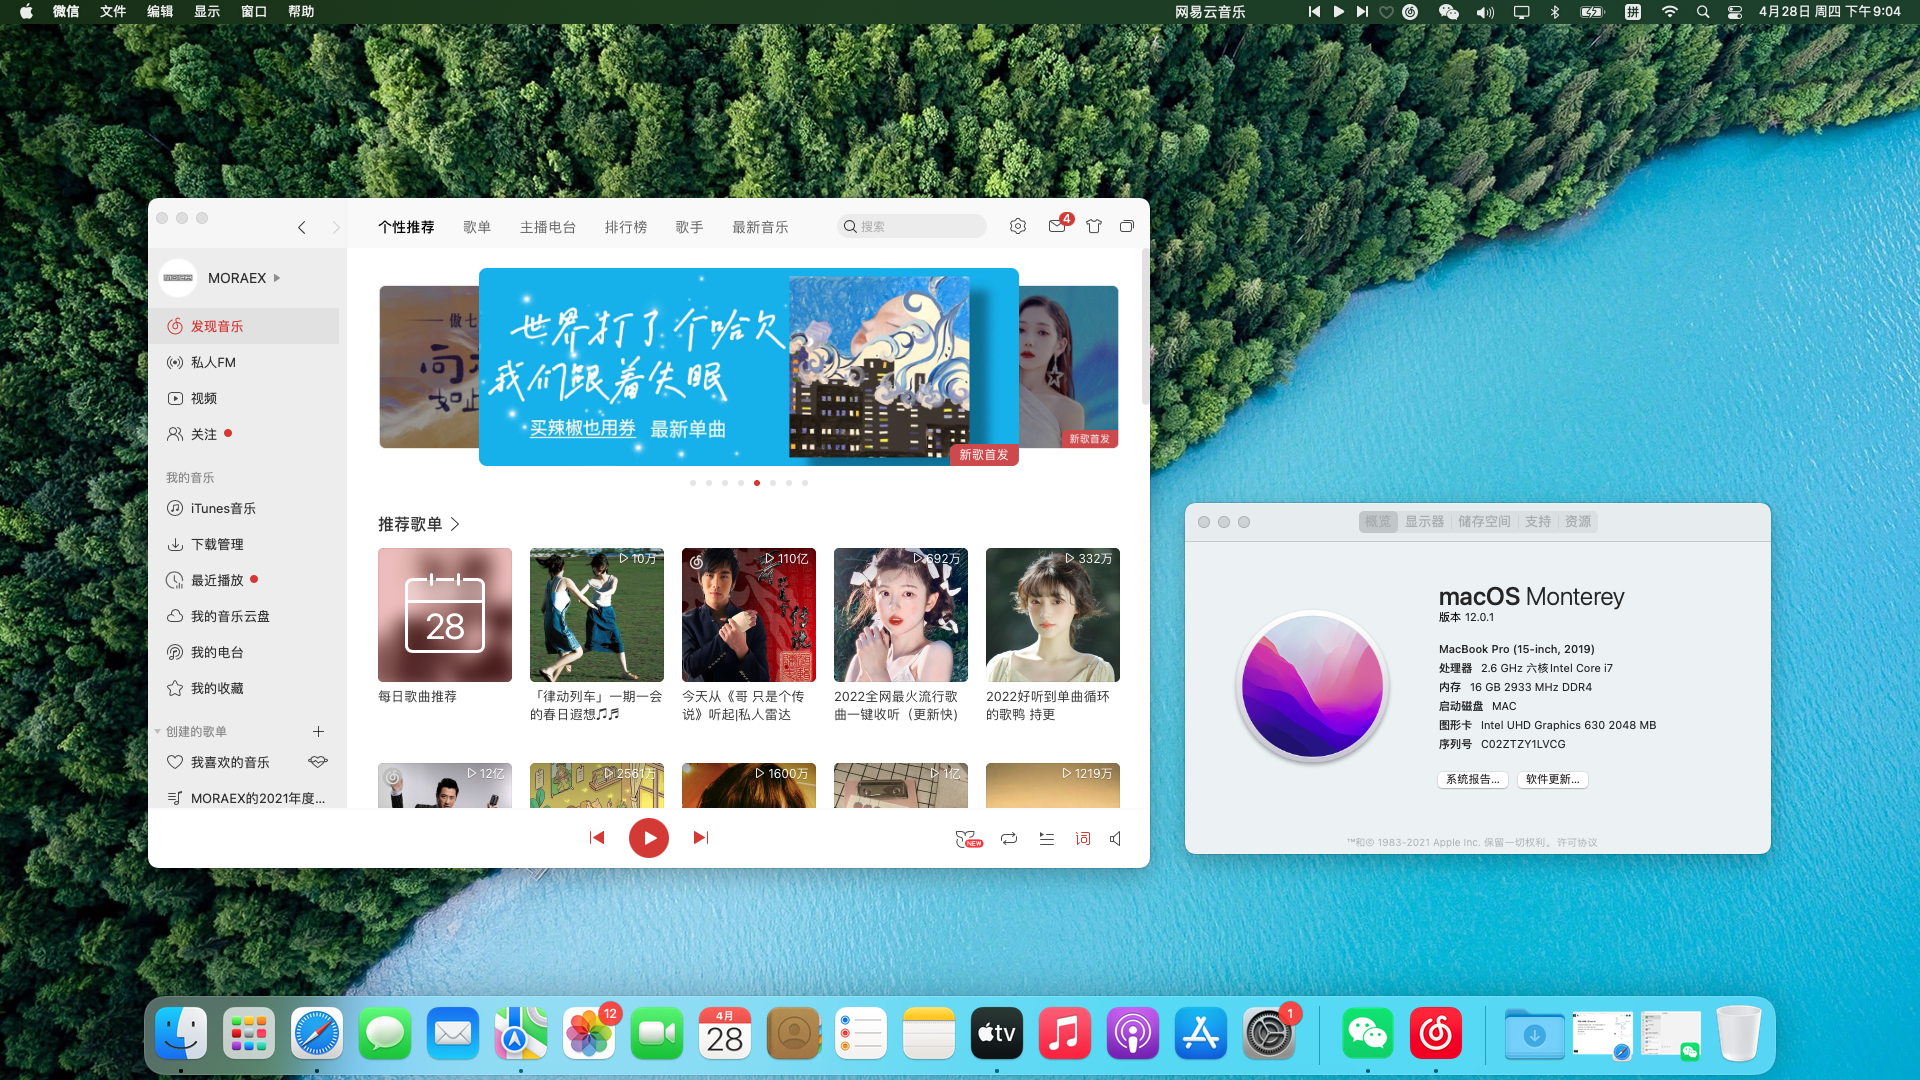The image size is (1920, 1080).
Task: Switch to 歌单 tab
Action: [x=477, y=227]
